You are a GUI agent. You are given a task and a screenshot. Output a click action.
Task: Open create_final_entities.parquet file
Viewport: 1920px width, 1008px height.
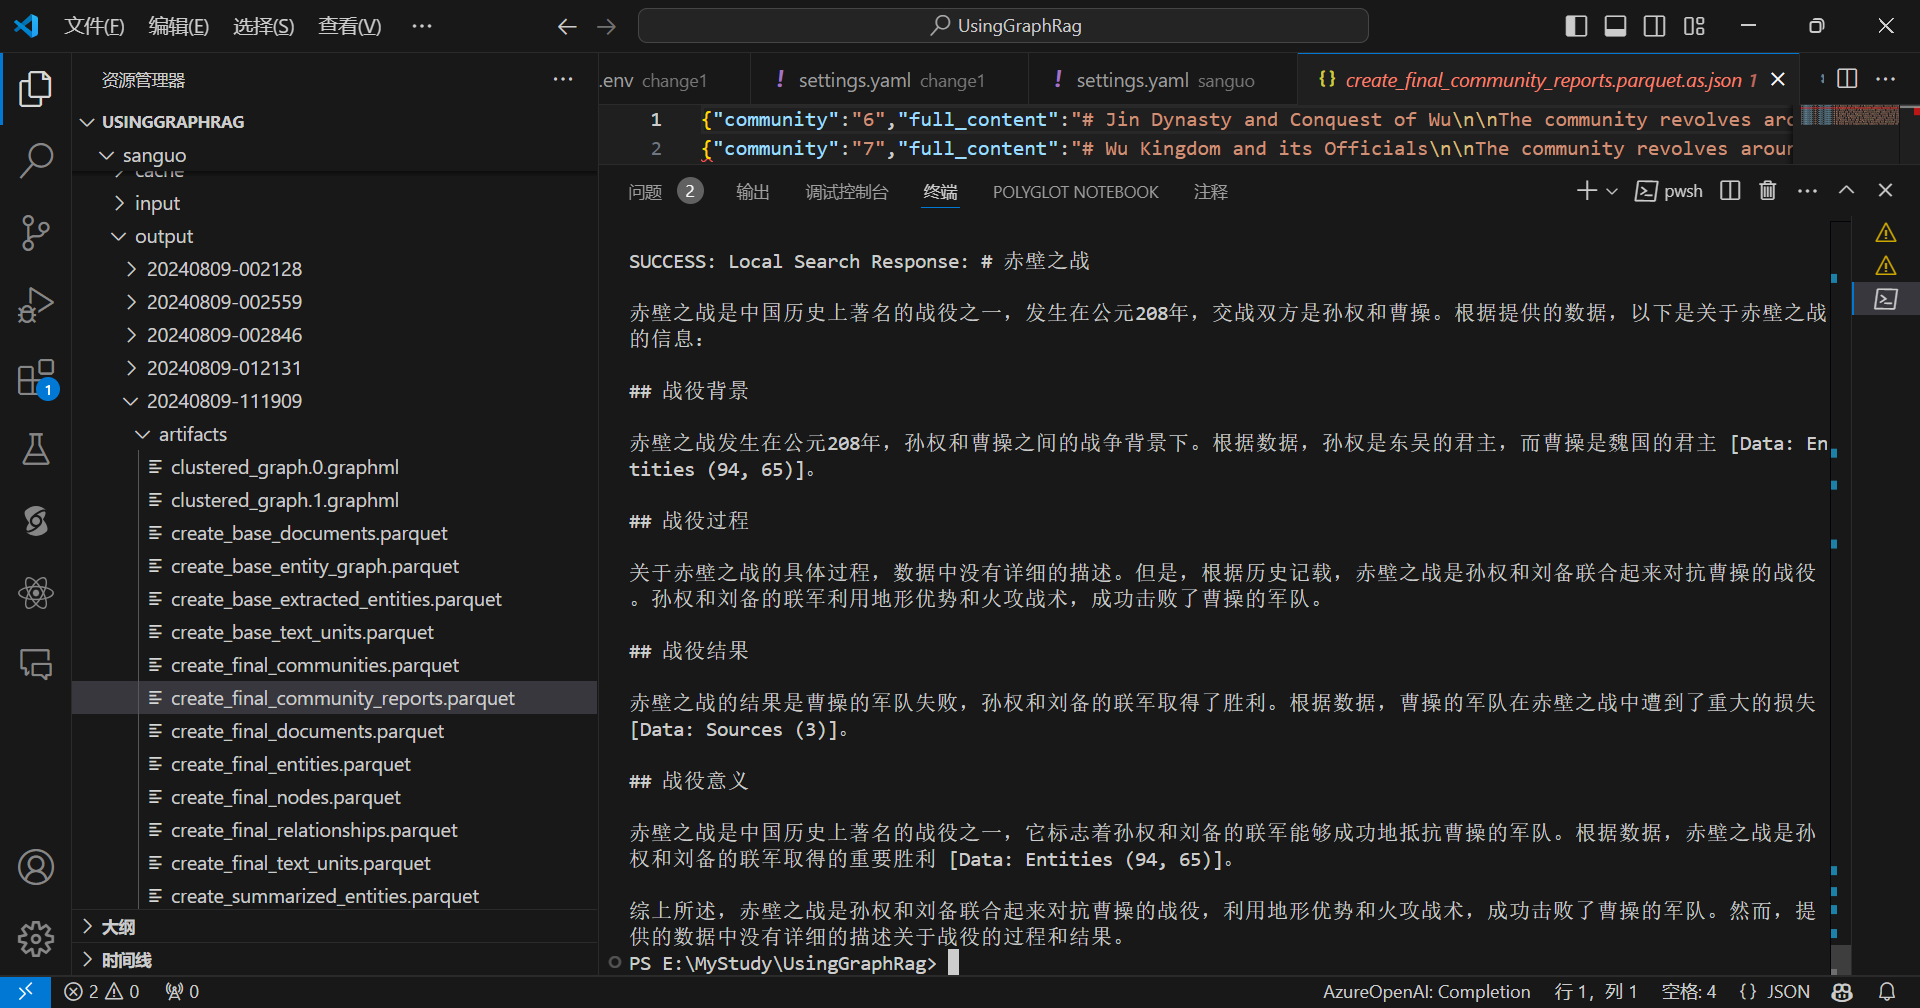click(290, 764)
